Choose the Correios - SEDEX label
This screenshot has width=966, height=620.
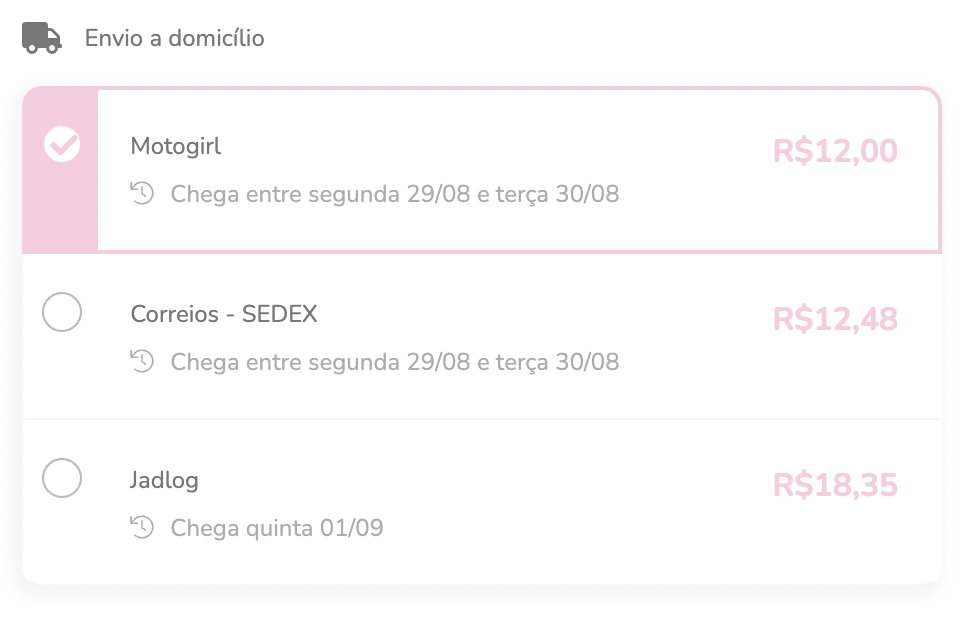[x=224, y=314]
